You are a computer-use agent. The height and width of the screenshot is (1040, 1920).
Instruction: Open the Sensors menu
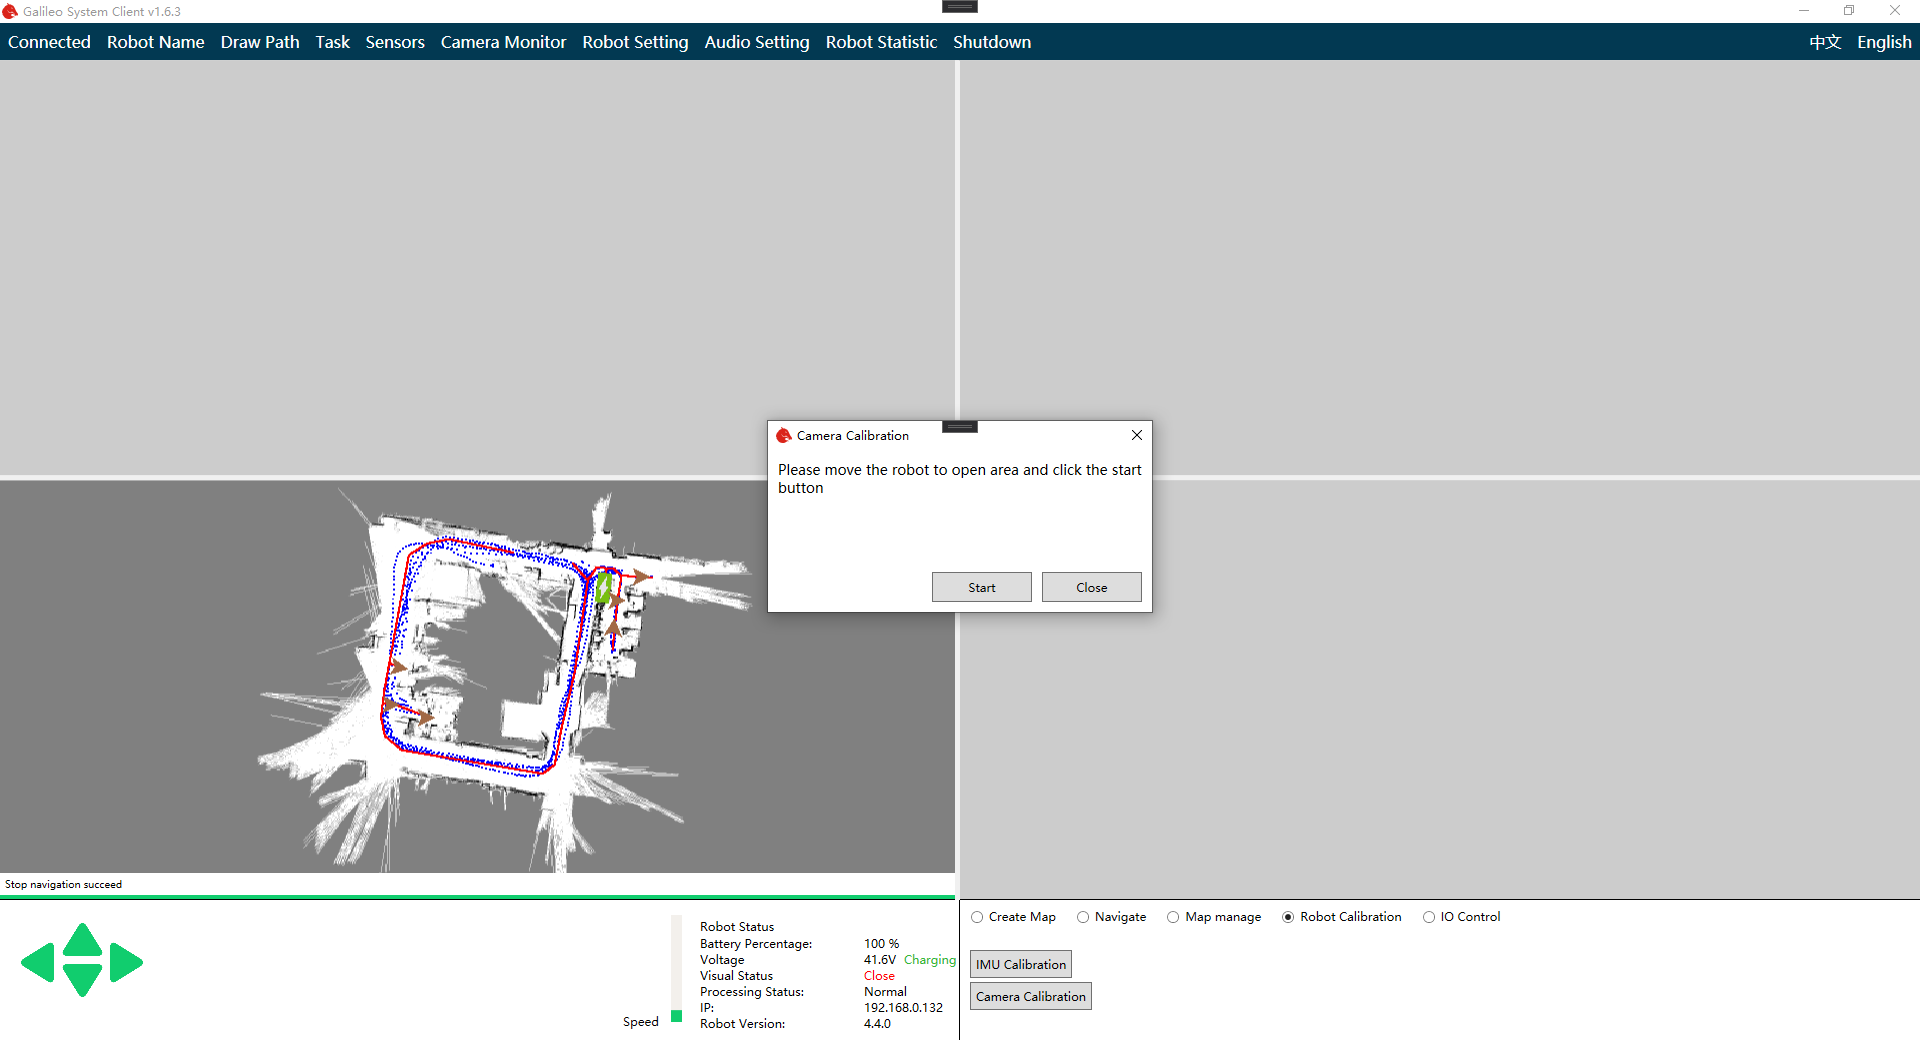[395, 42]
